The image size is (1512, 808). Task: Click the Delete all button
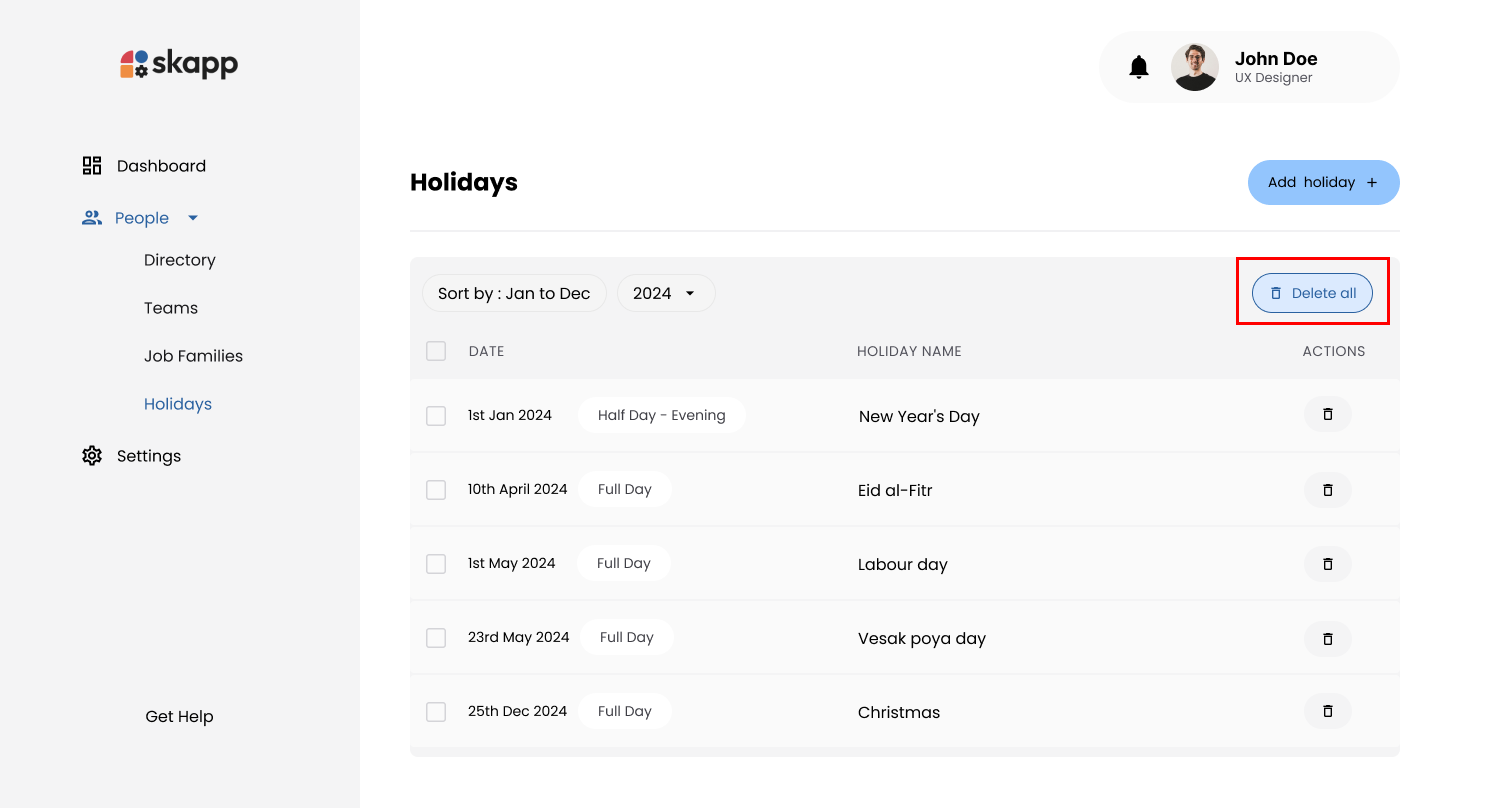[1312, 293]
